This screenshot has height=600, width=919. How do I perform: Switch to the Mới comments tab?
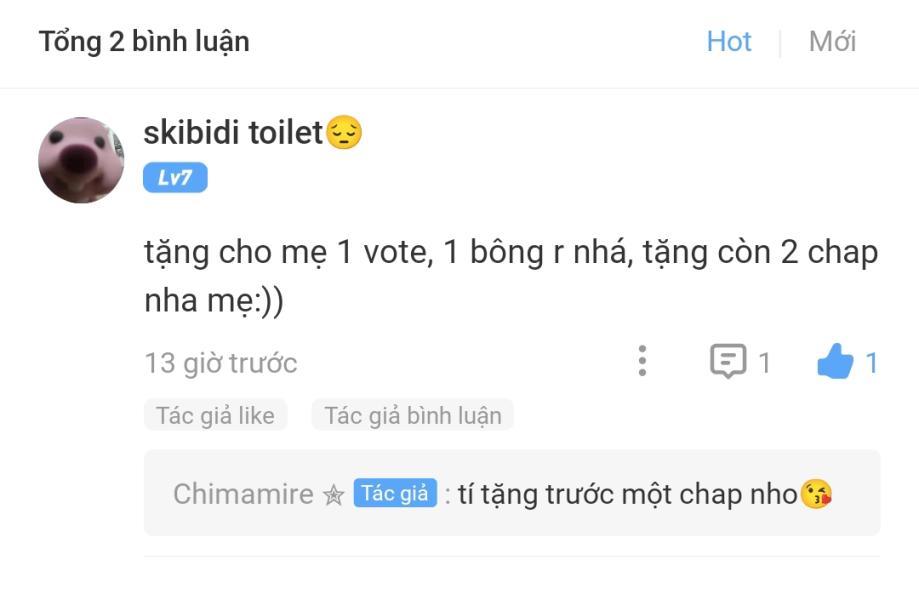click(832, 42)
